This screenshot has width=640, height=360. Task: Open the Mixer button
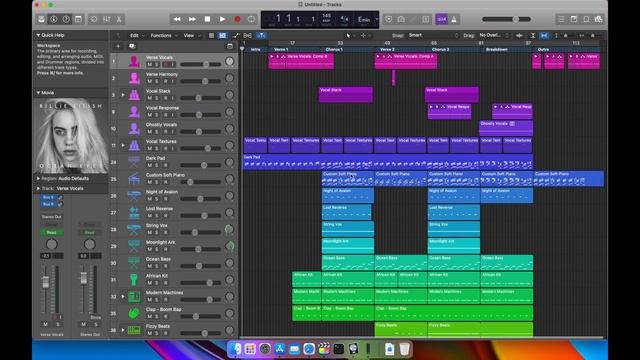(107, 19)
